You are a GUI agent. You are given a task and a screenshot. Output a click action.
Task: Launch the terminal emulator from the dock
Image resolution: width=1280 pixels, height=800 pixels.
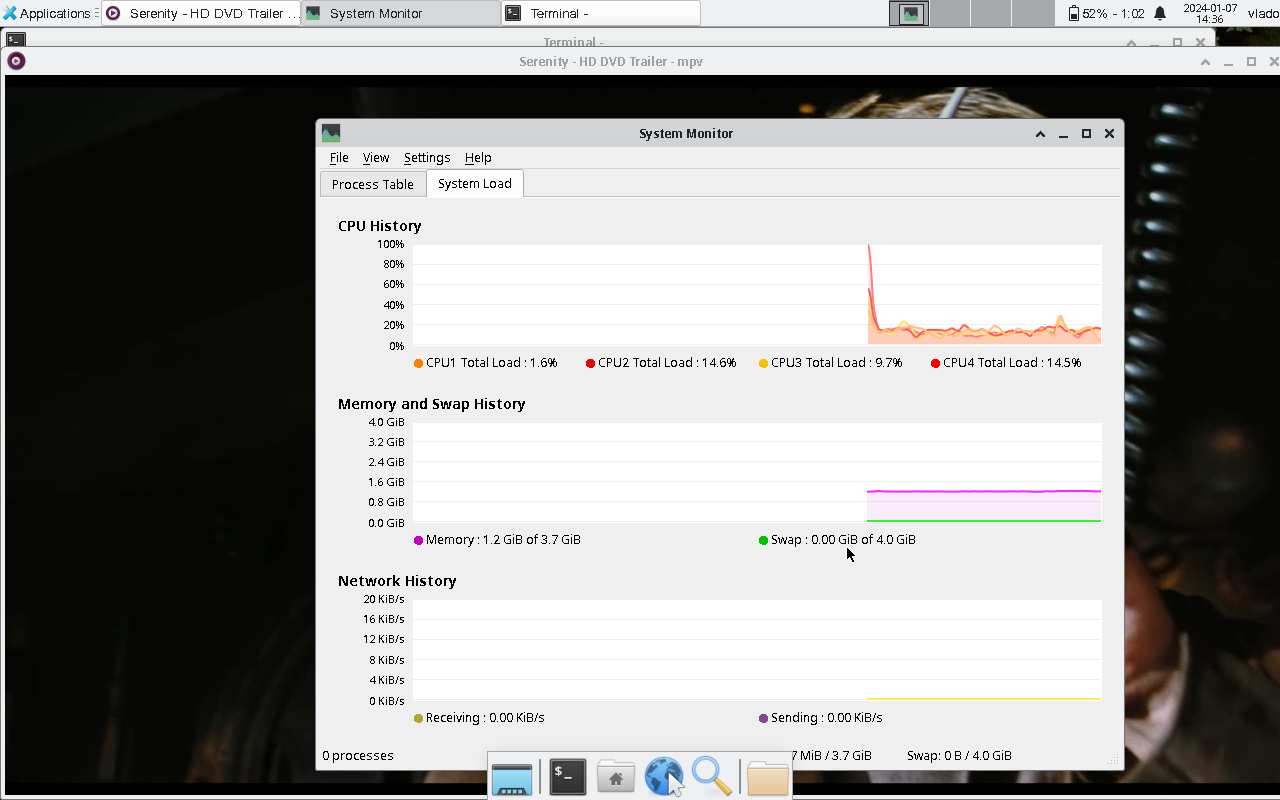(567, 777)
